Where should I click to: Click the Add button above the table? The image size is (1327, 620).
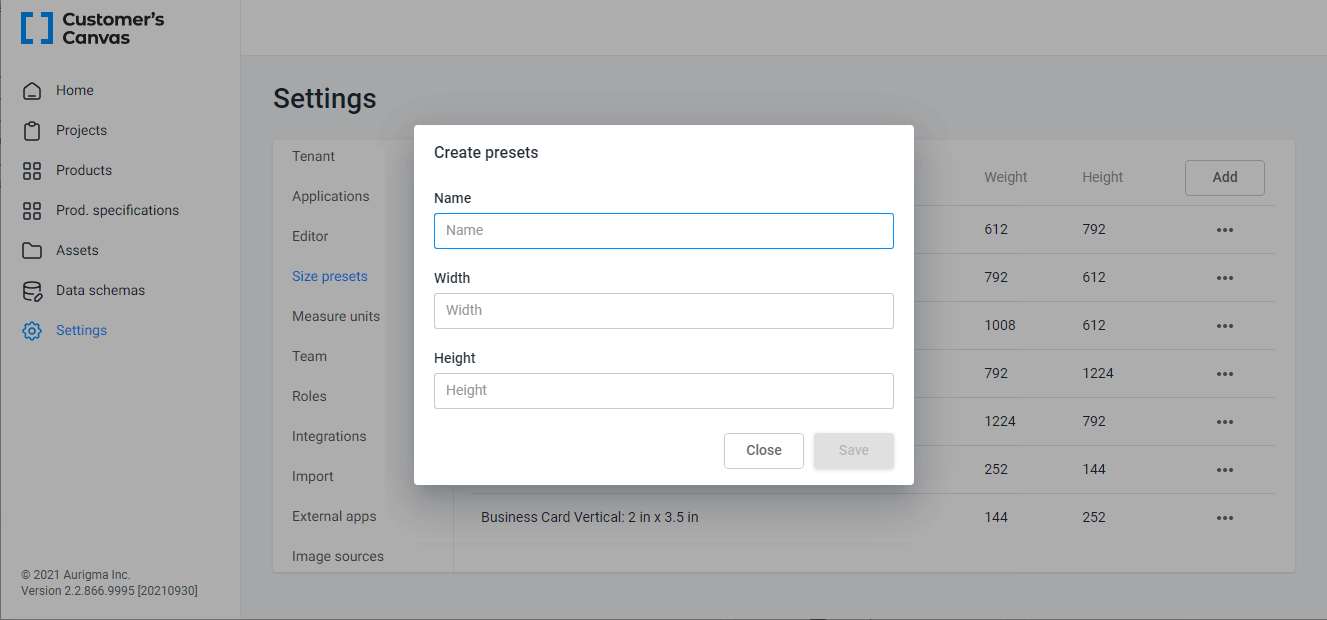[1224, 177]
